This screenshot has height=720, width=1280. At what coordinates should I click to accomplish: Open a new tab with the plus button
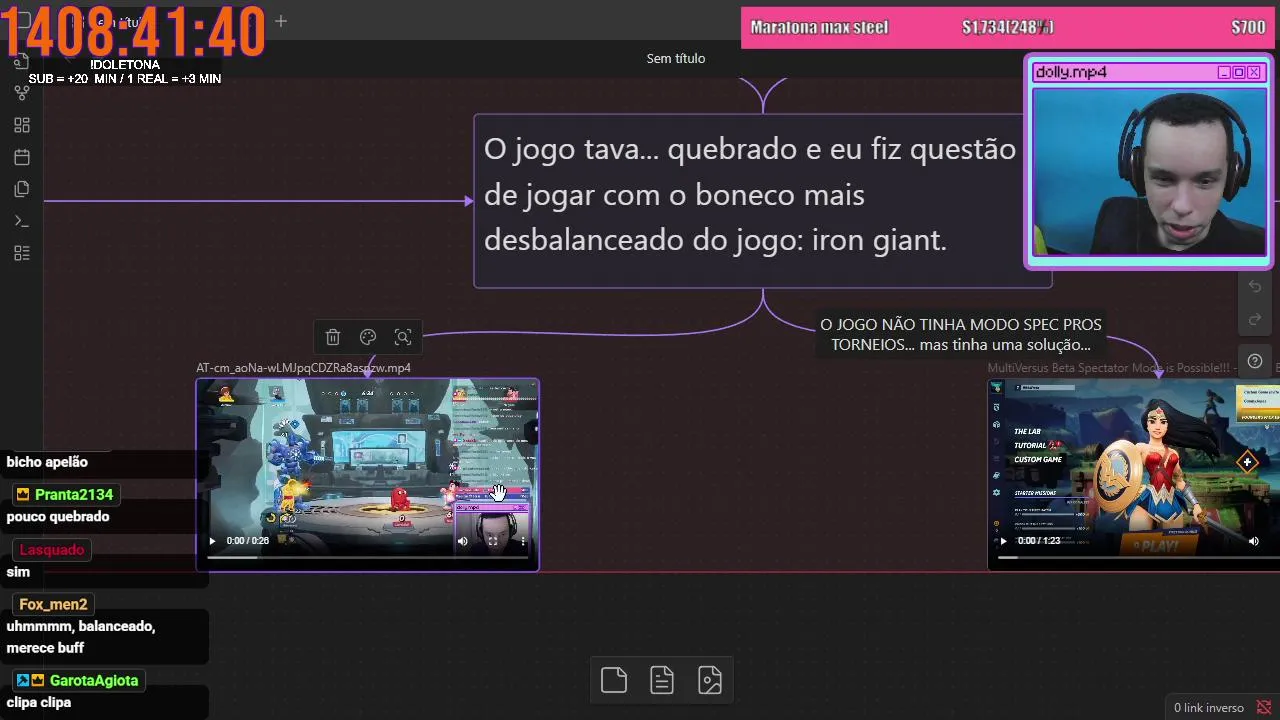[281, 21]
